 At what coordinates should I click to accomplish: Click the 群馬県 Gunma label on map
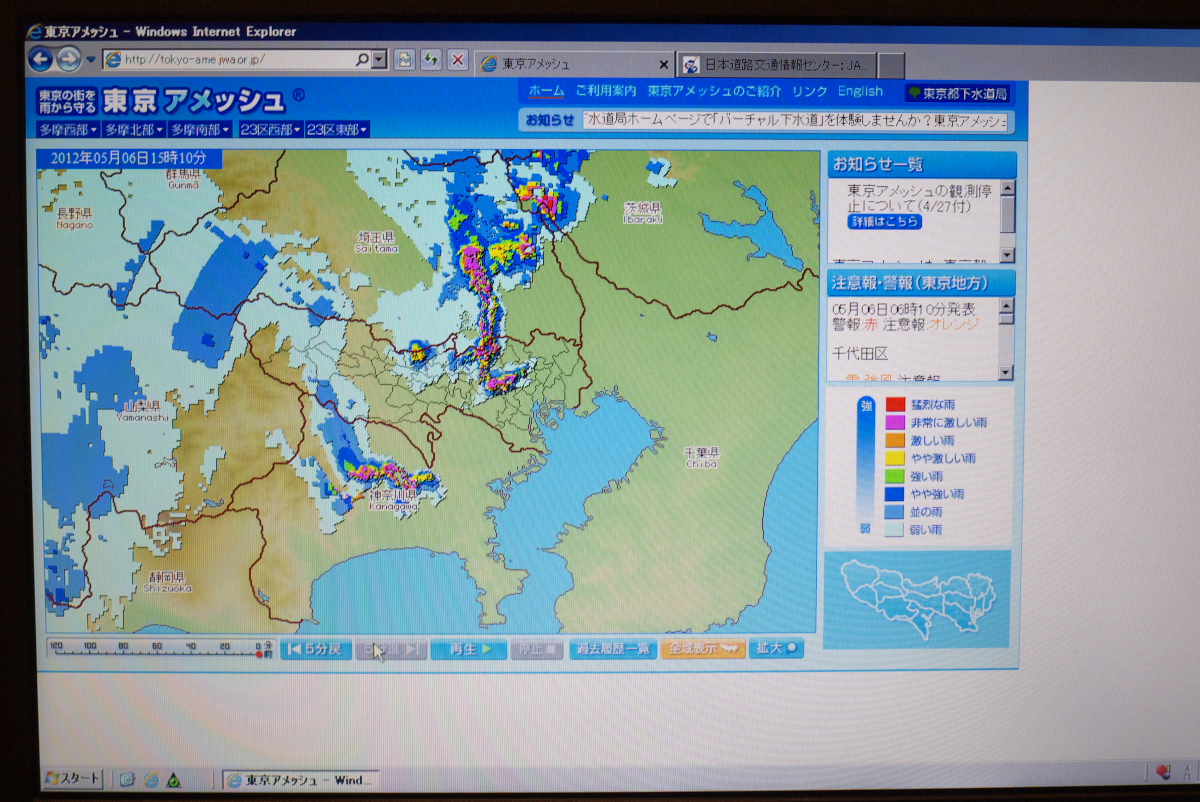click(183, 179)
